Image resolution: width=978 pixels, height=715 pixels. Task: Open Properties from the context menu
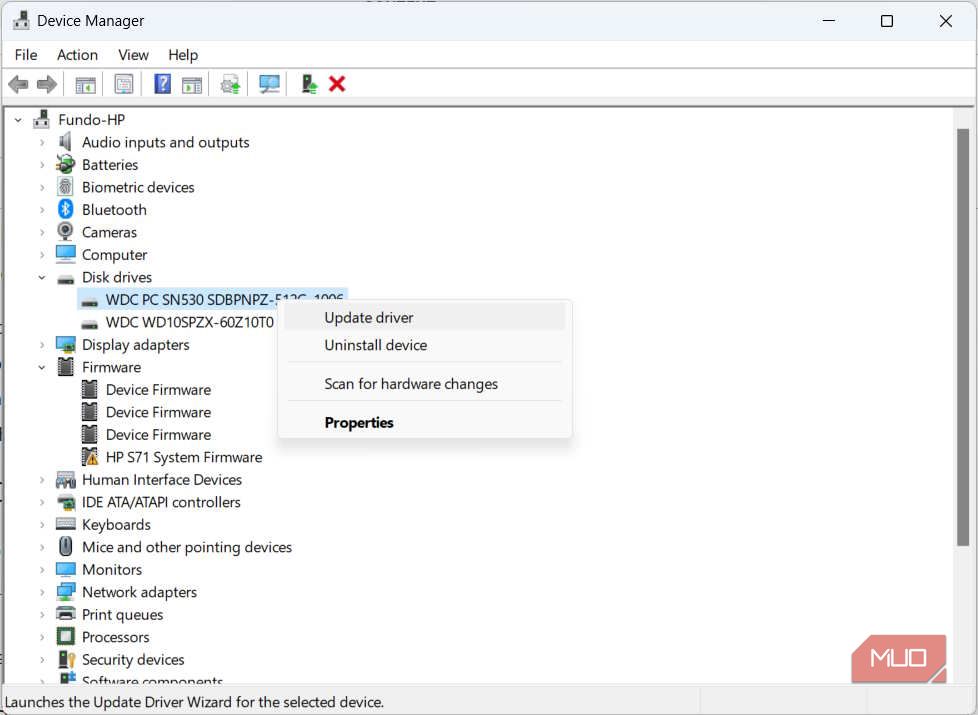click(424, 422)
